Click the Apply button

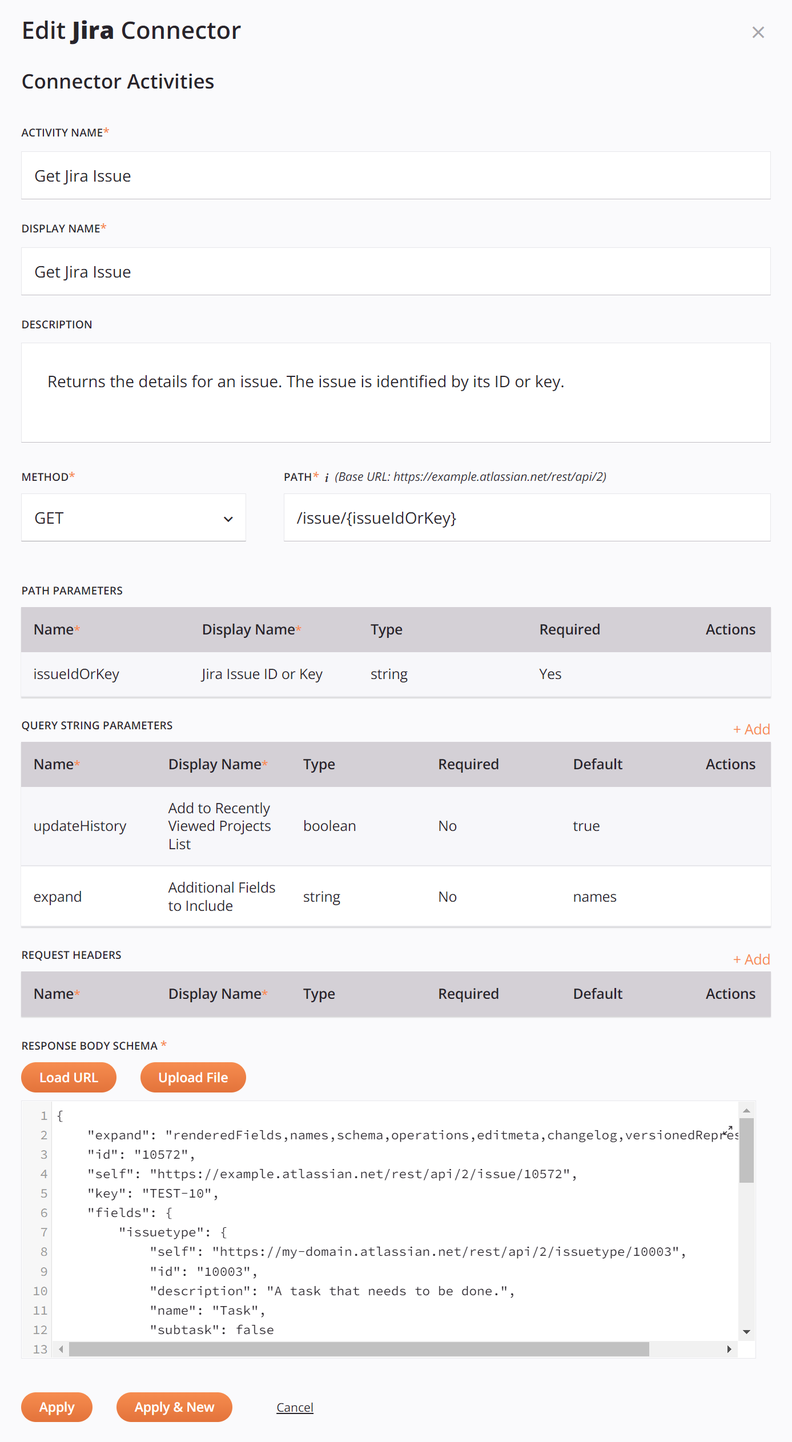pos(56,1407)
